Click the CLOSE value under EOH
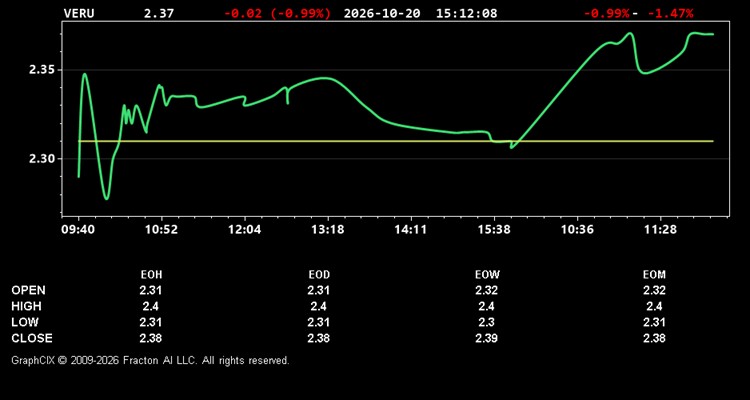This screenshot has width=750, height=400. pyautogui.click(x=151, y=338)
